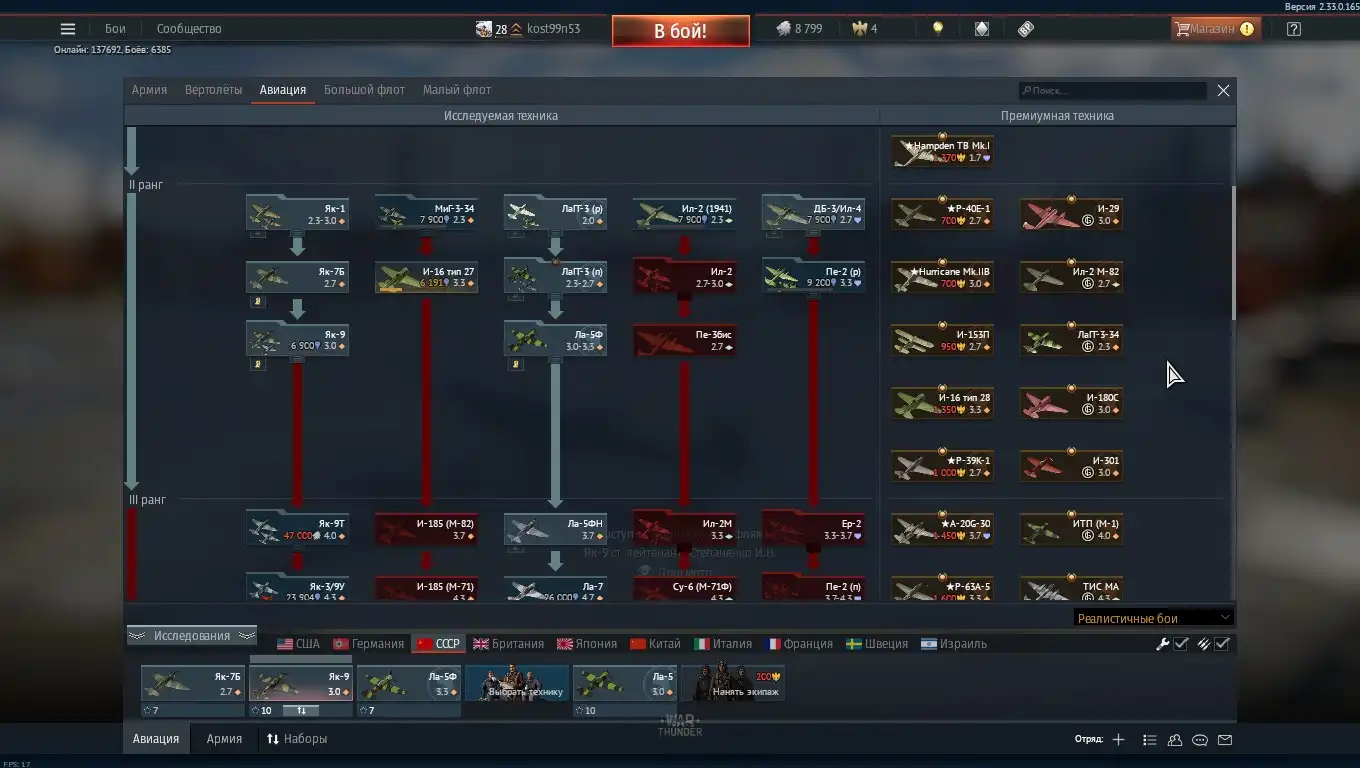Select premium P-40E-1 card
Image resolution: width=1360 pixels, height=768 pixels.
(x=942, y=214)
